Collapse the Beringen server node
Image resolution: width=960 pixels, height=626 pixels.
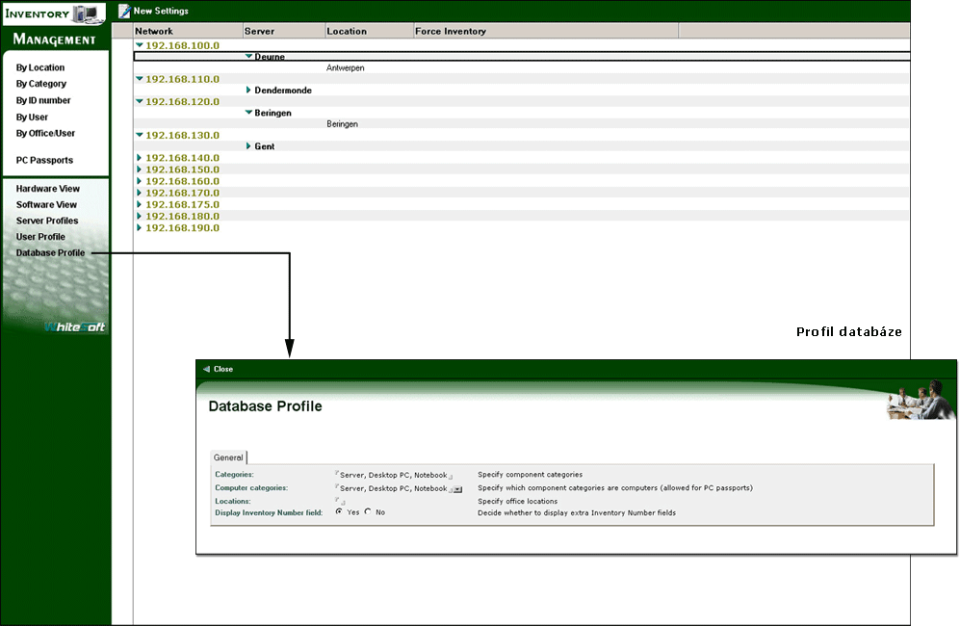[x=249, y=113]
